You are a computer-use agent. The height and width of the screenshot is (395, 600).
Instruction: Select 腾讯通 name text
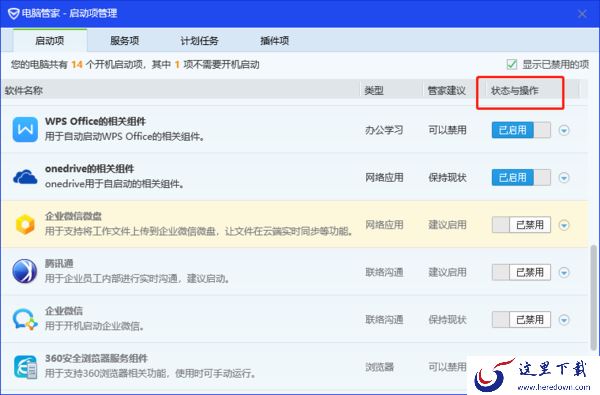click(59, 263)
